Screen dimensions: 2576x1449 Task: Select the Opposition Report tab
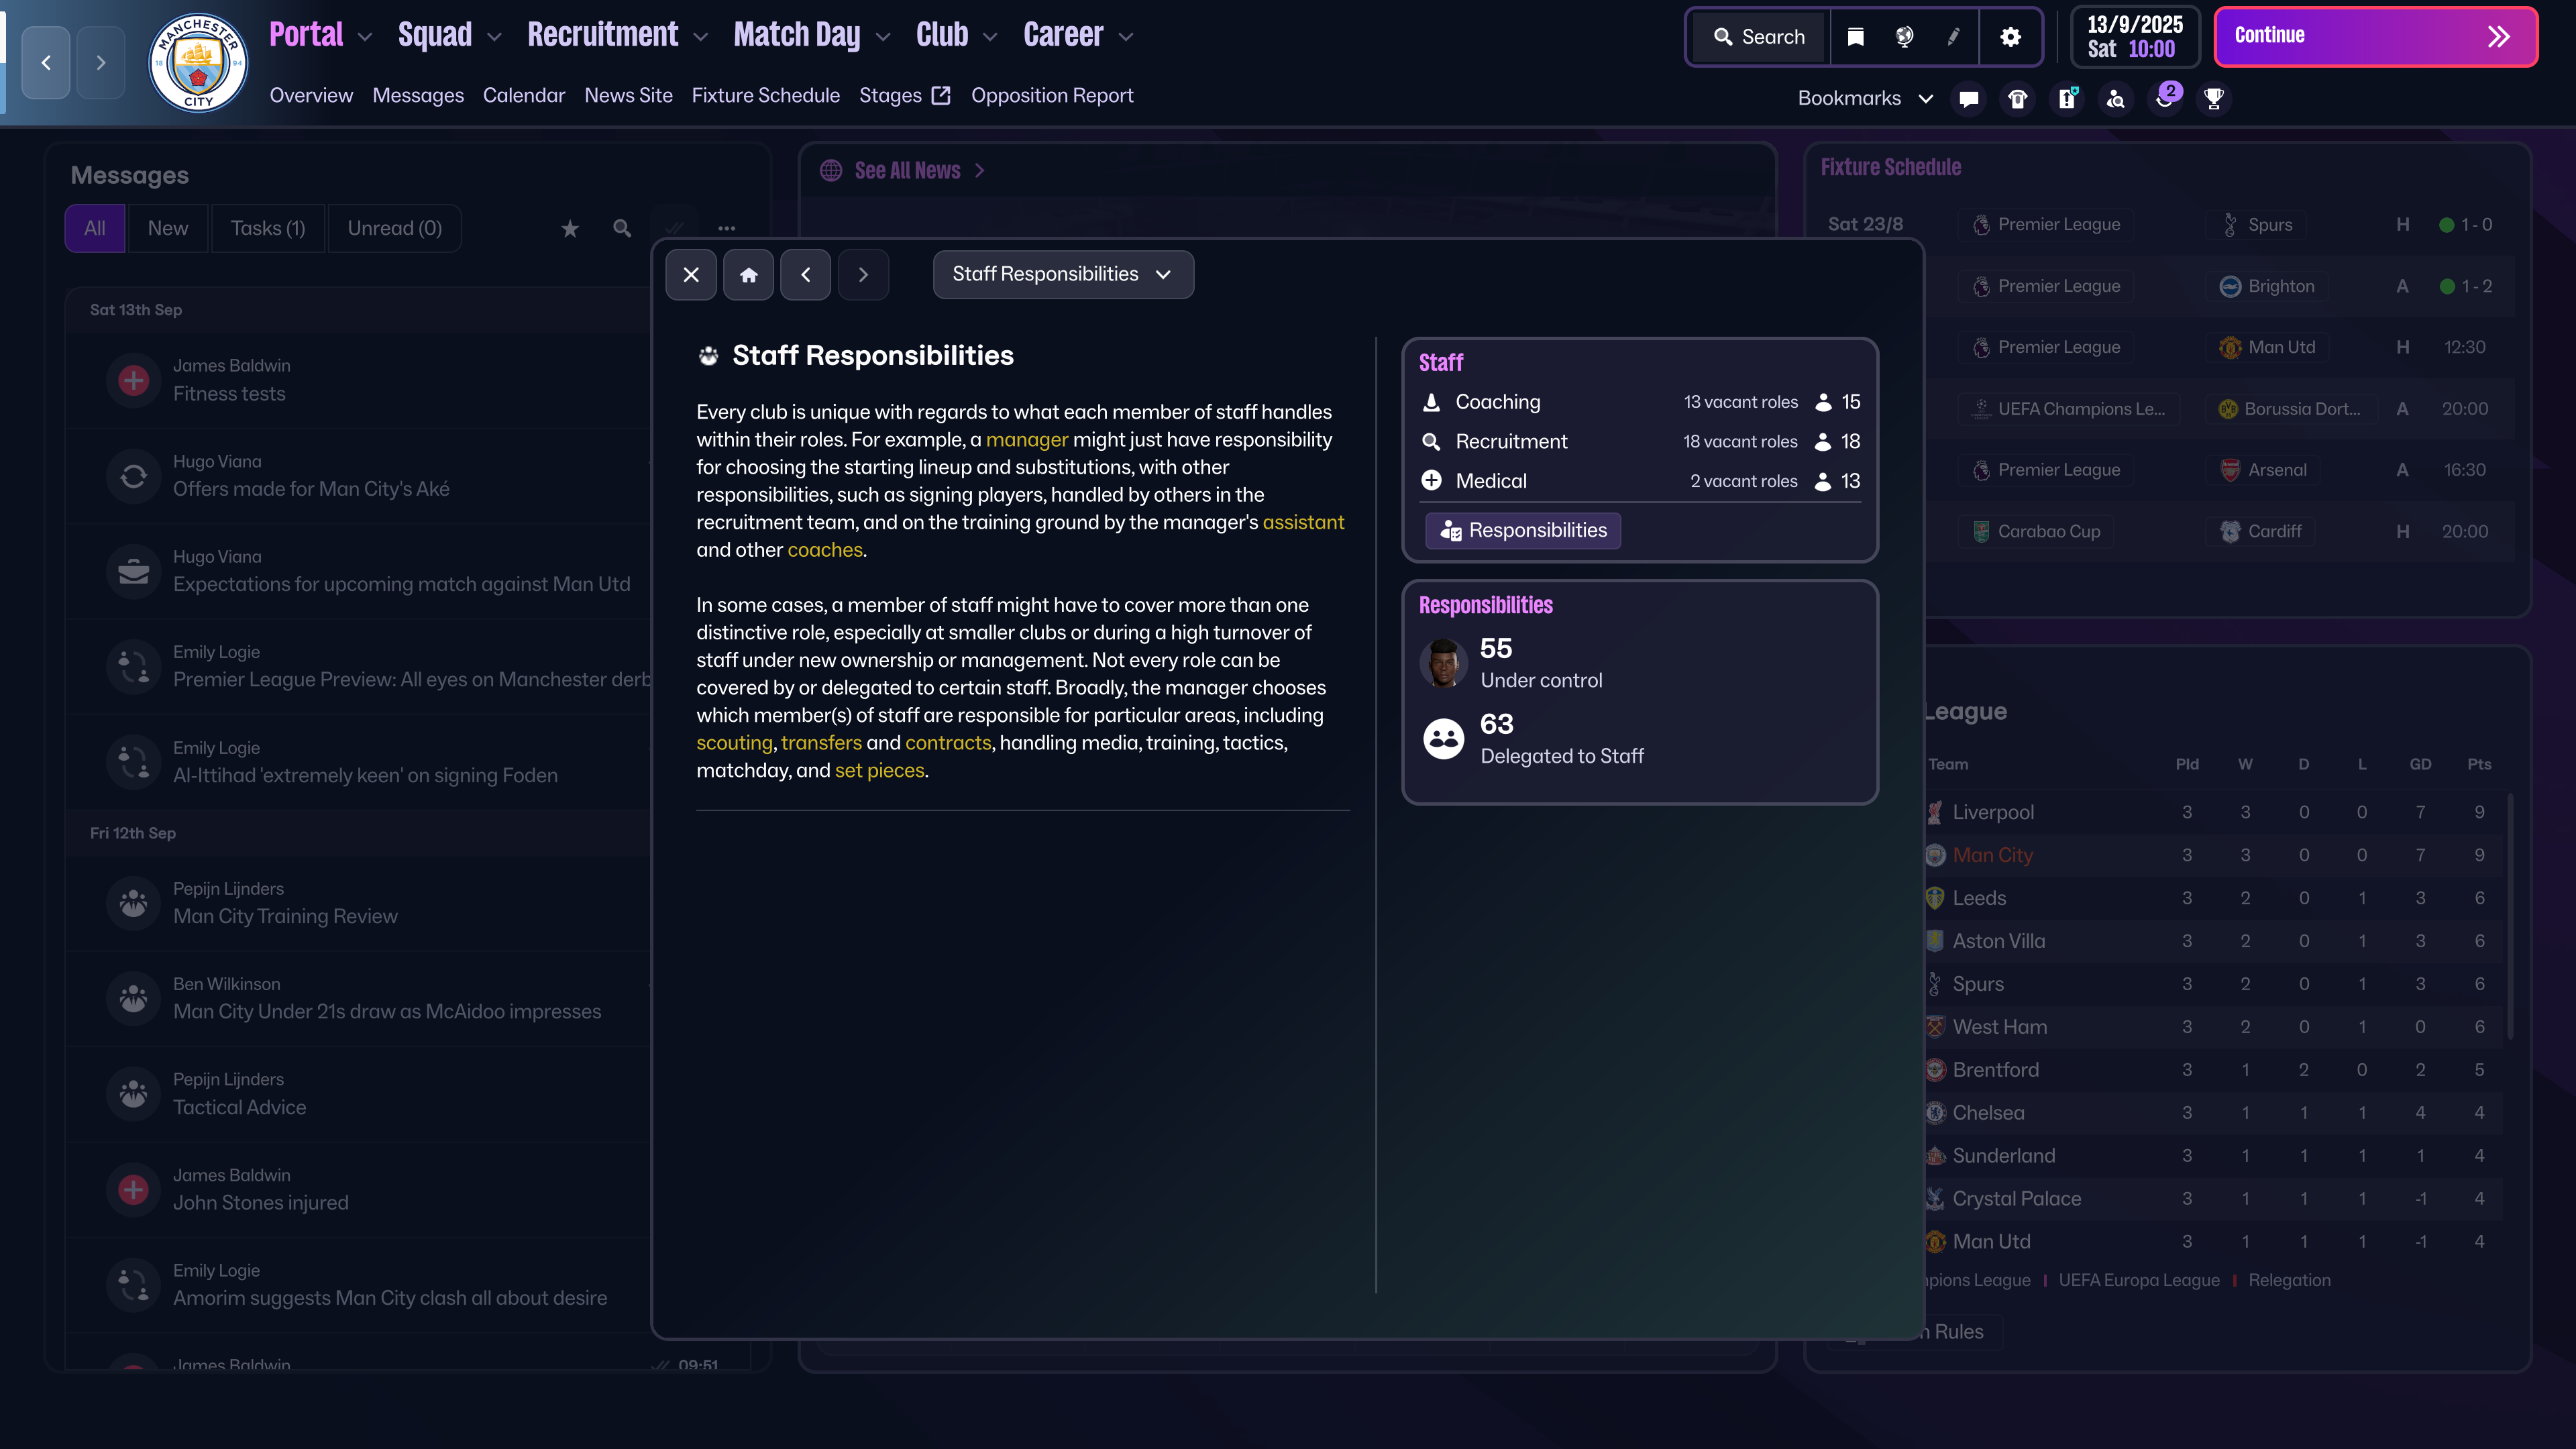coord(1052,95)
